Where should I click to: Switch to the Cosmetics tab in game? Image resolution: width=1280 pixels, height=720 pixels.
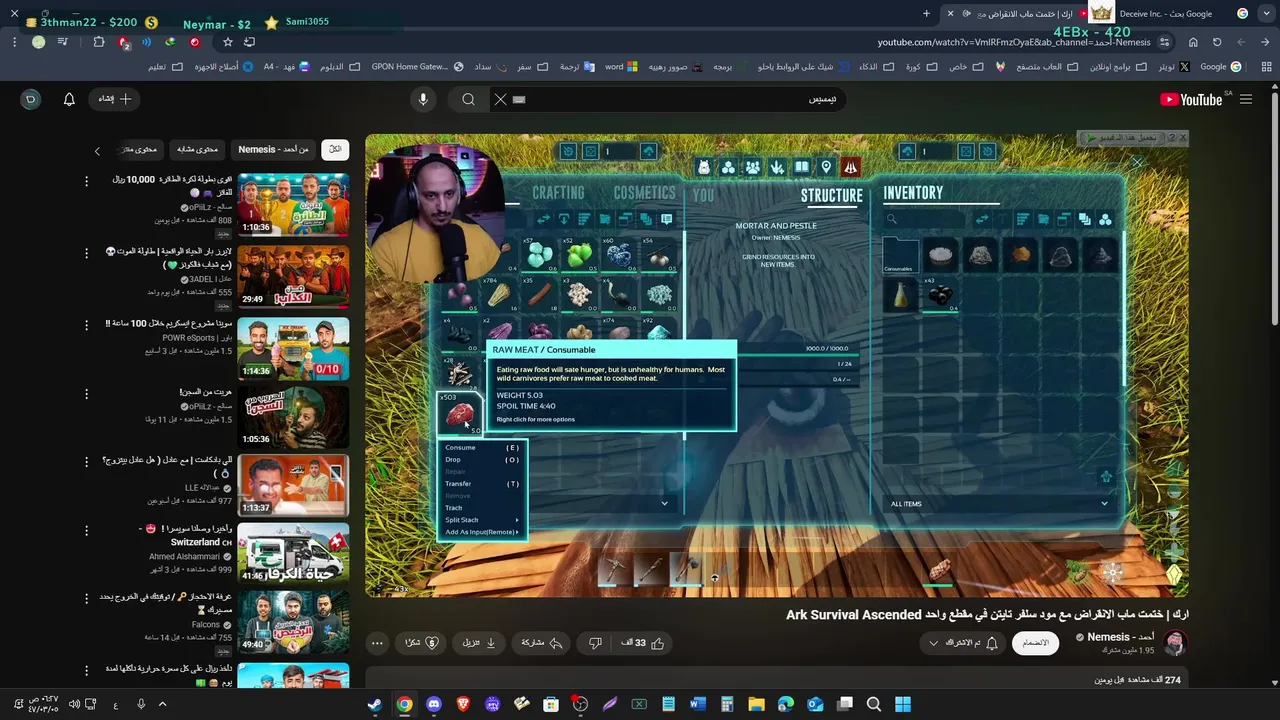click(644, 193)
